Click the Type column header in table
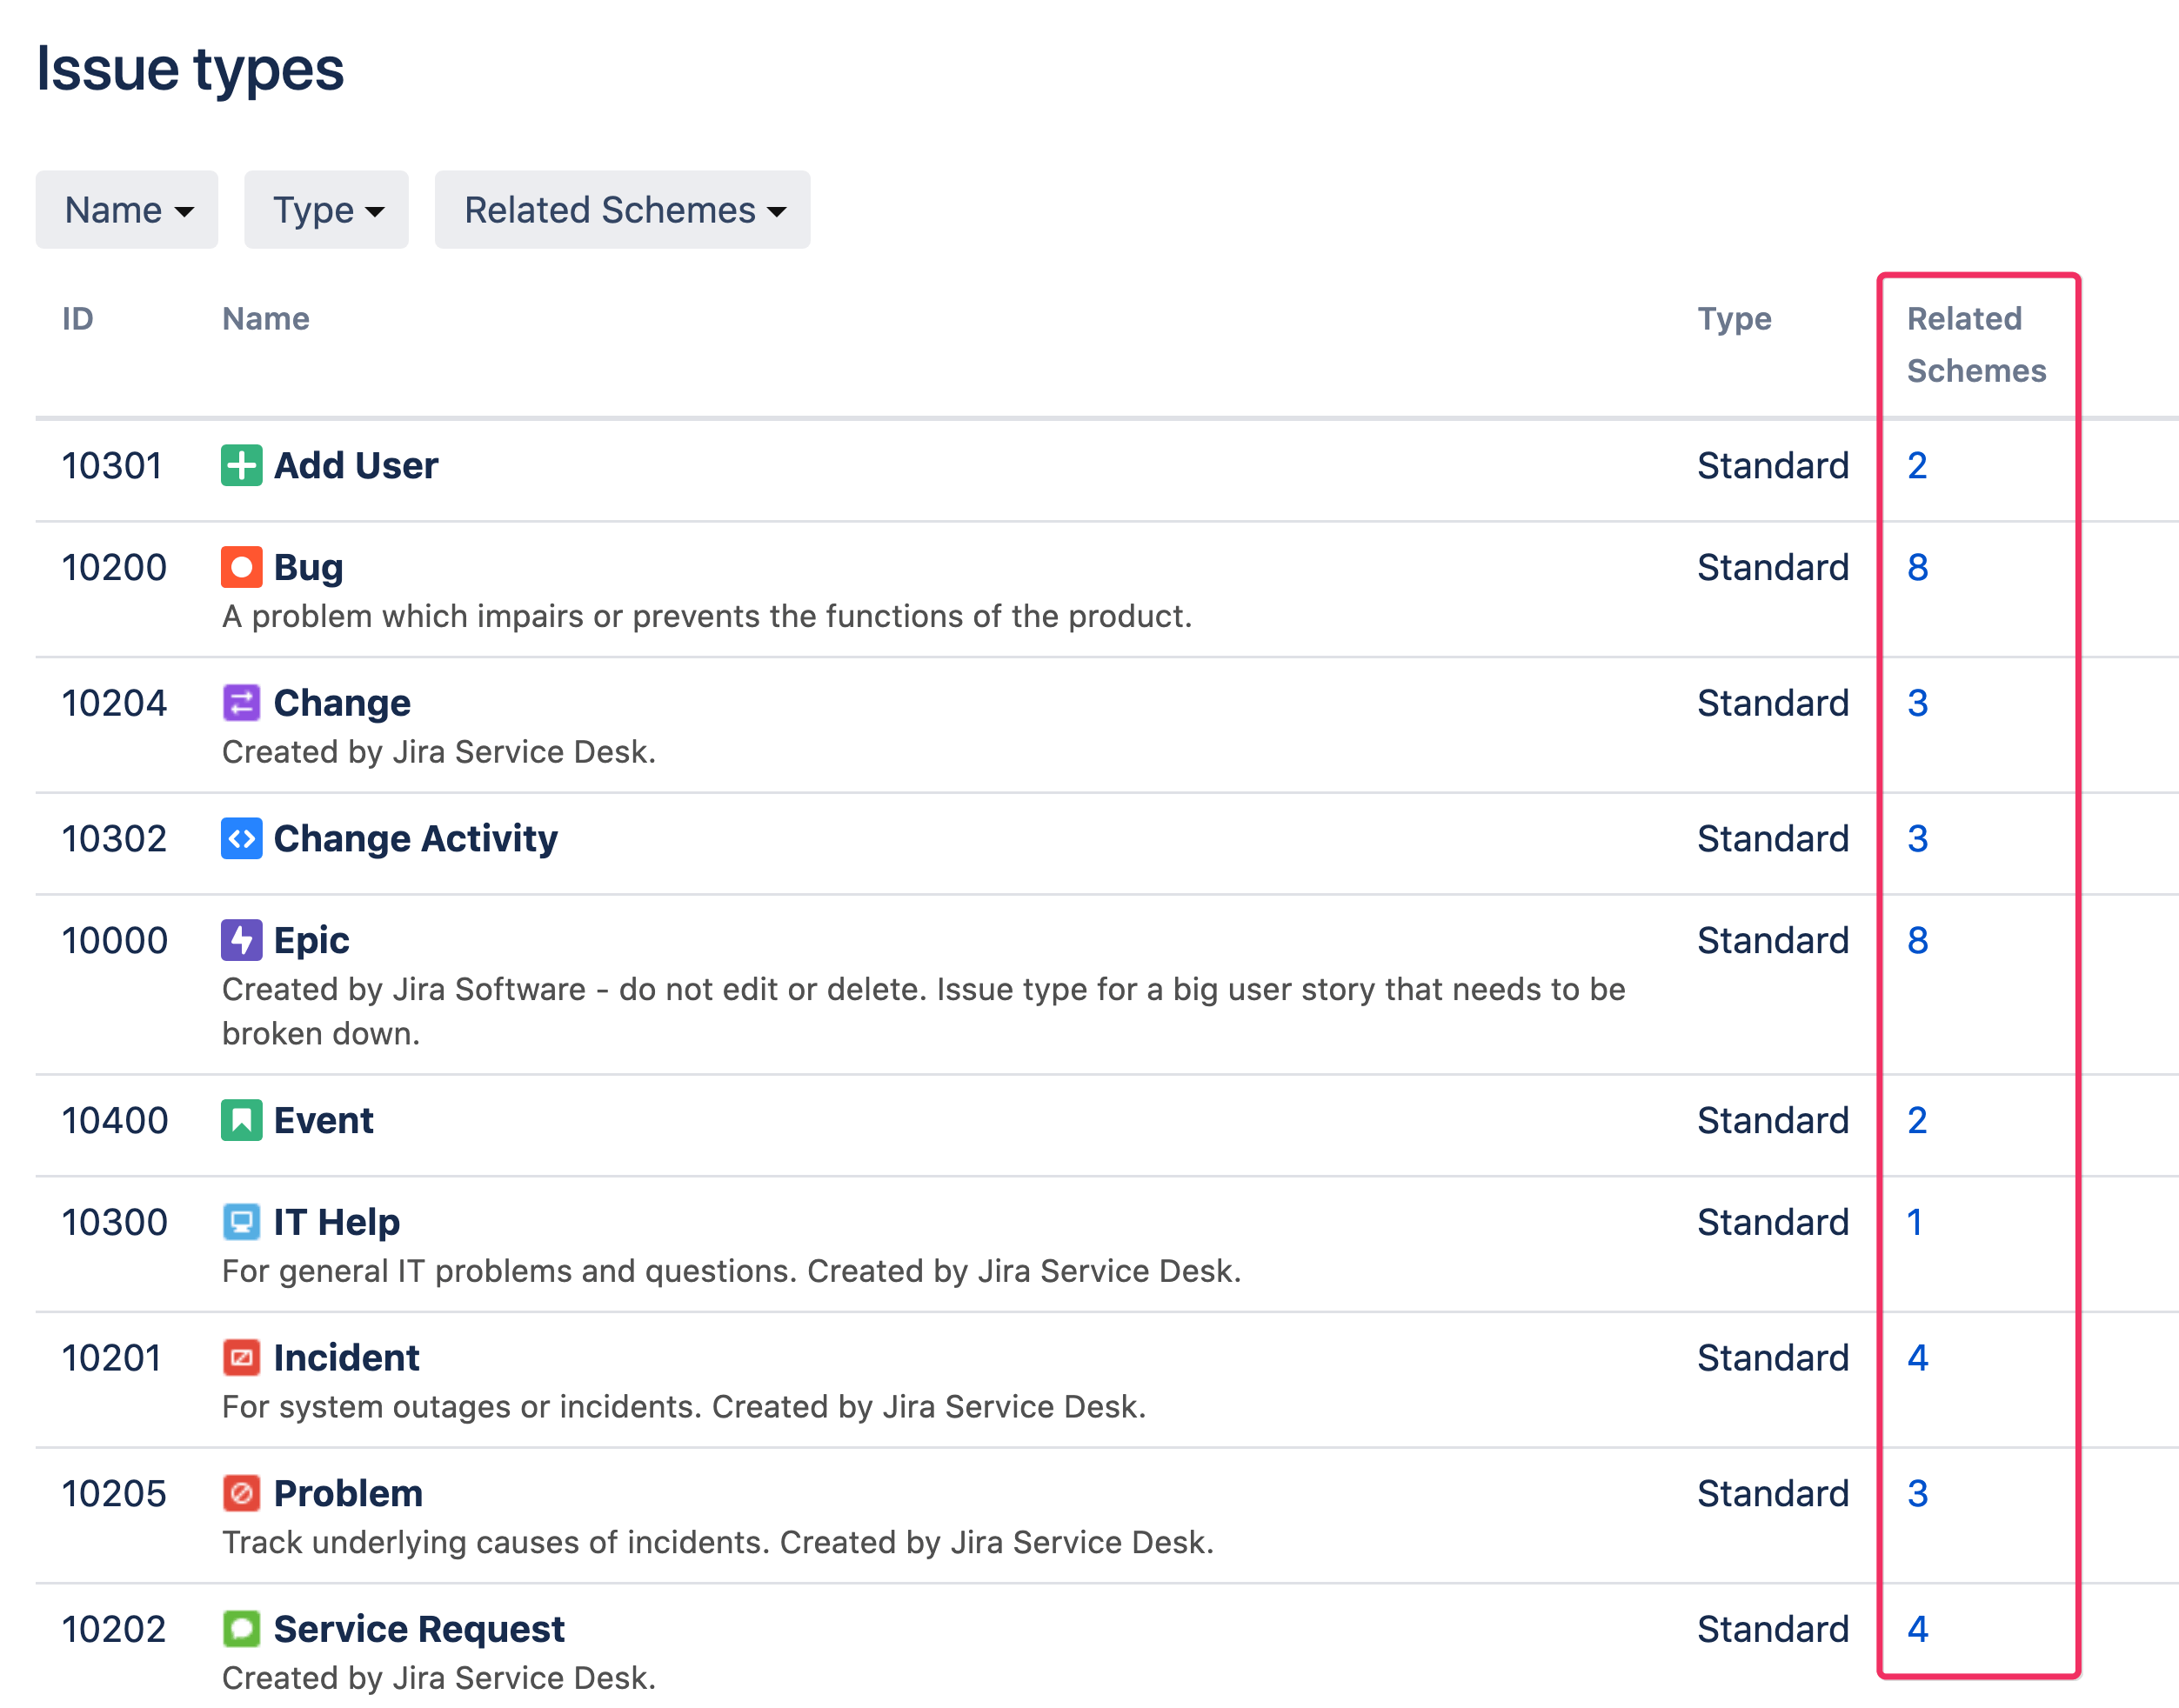 pos(1735,319)
